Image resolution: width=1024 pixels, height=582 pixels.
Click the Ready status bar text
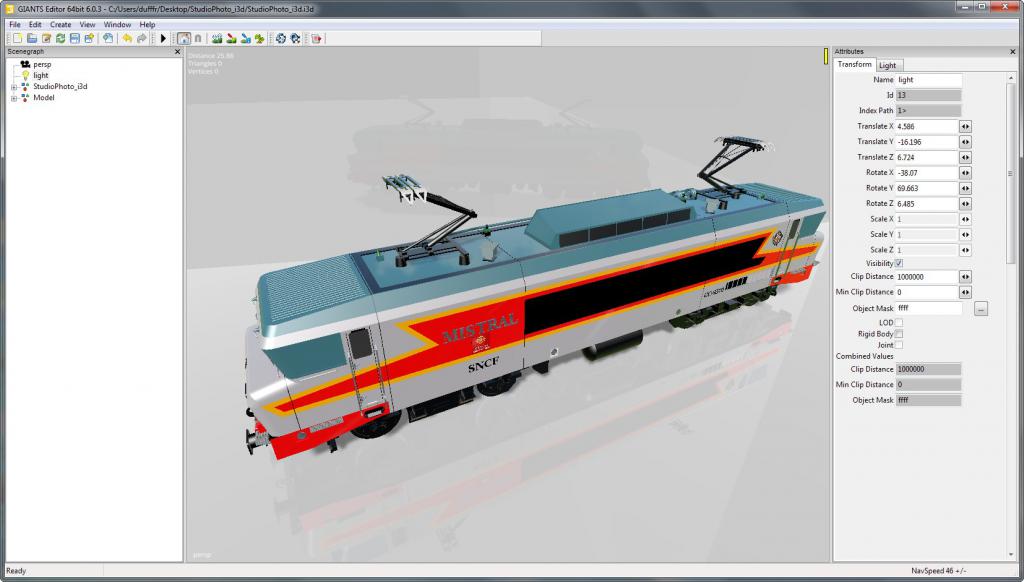[16, 571]
